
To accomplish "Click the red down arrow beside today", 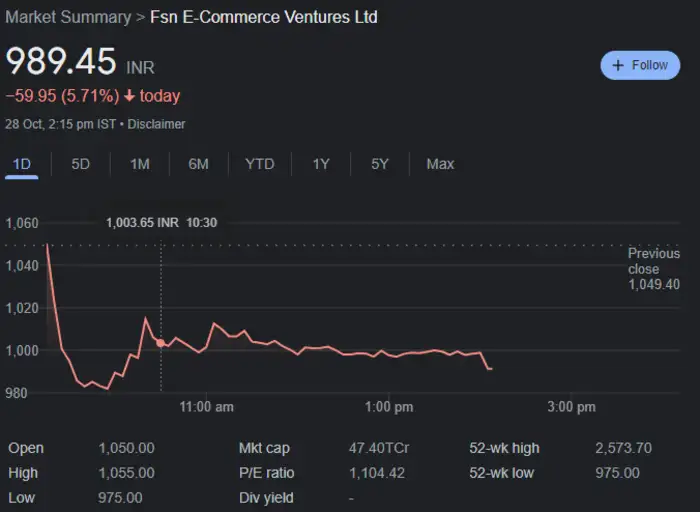I will click(x=130, y=96).
